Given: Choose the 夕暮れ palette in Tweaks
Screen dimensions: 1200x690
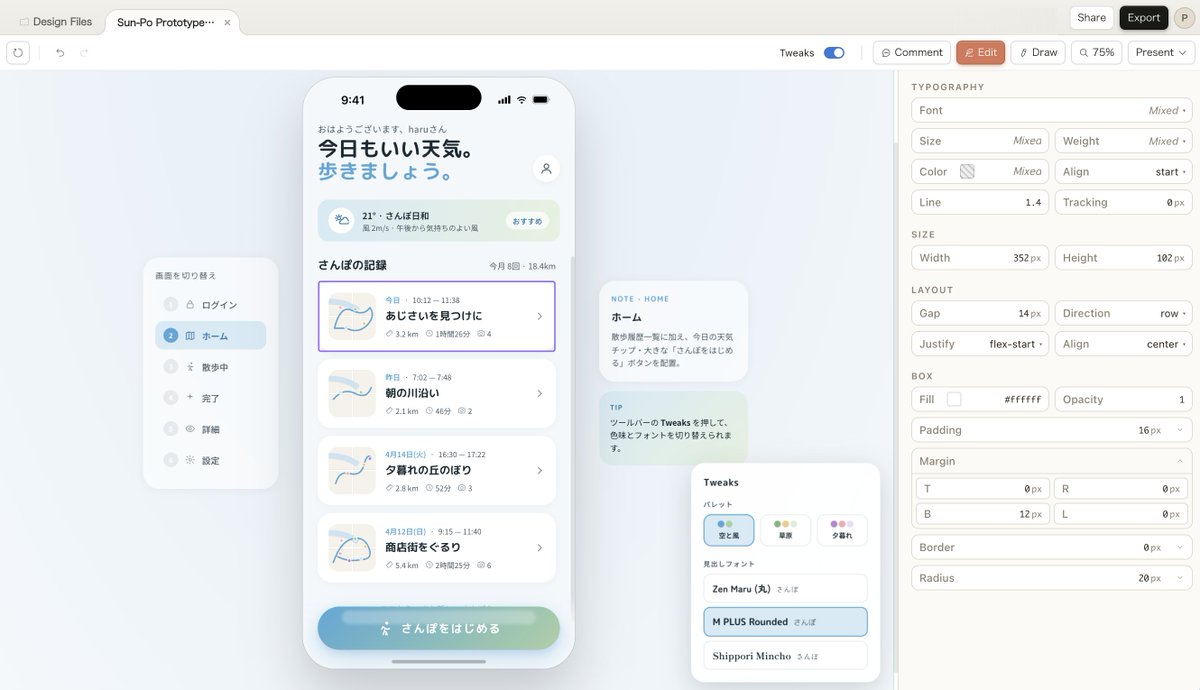Looking at the screenshot, I should 841,529.
